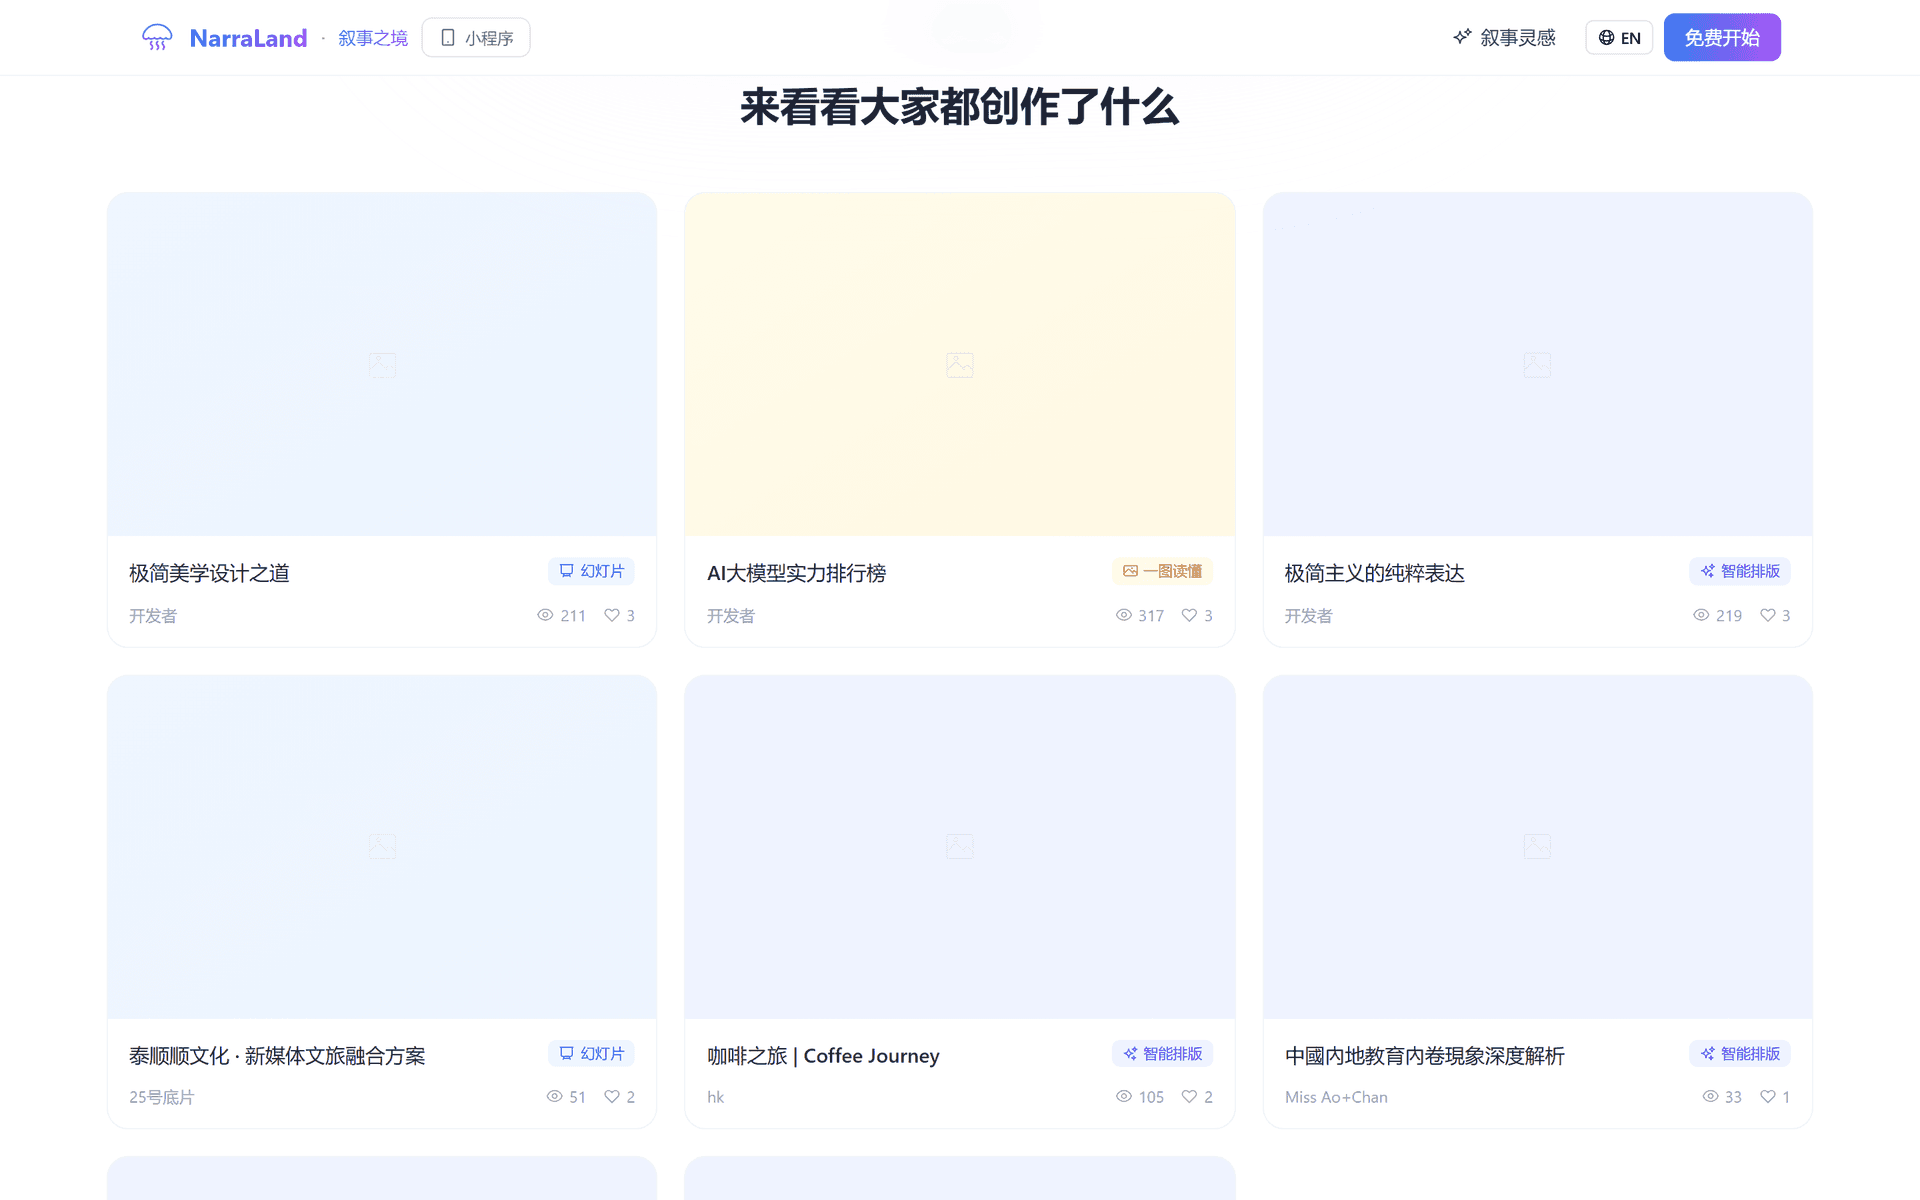This screenshot has height=1200, width=1920.
Task: Click the 叙事之境 tagline text
Action: pos(373,38)
